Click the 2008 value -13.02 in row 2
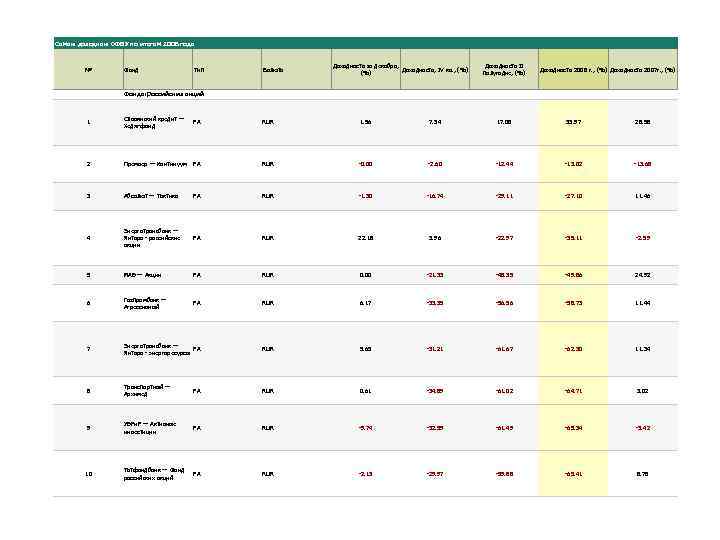This screenshot has height=540, width=720. tap(574, 164)
